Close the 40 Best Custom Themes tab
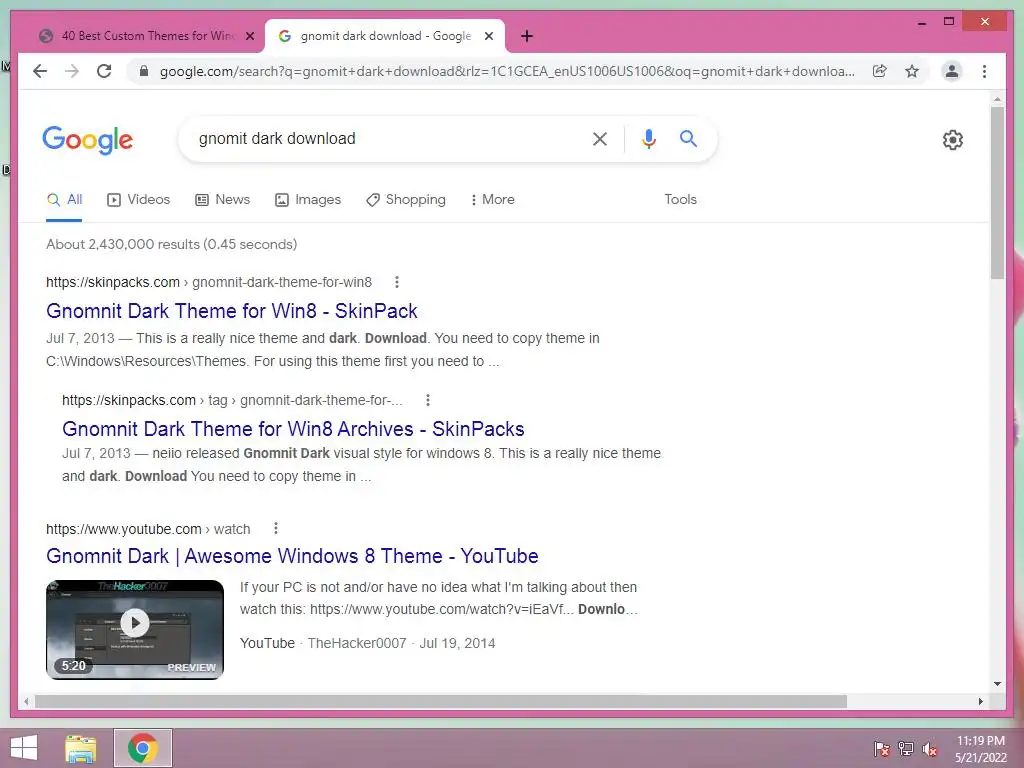Viewport: 1024px width, 768px height. [249, 37]
